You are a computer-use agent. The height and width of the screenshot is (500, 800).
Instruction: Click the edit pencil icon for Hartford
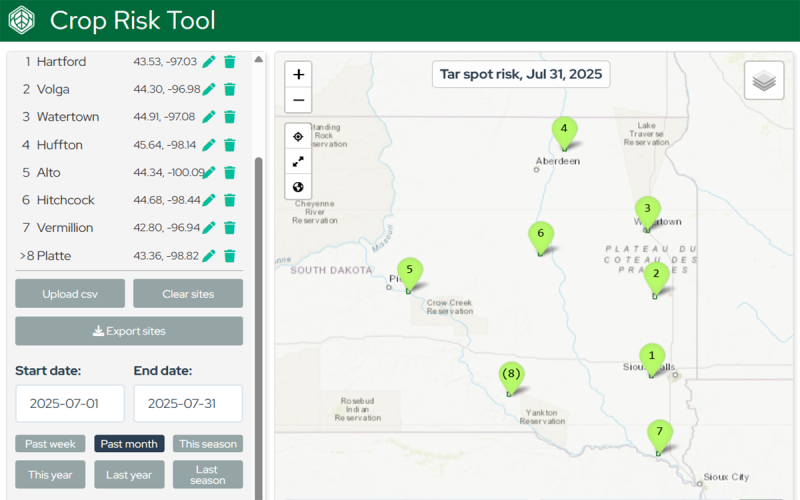pos(209,62)
